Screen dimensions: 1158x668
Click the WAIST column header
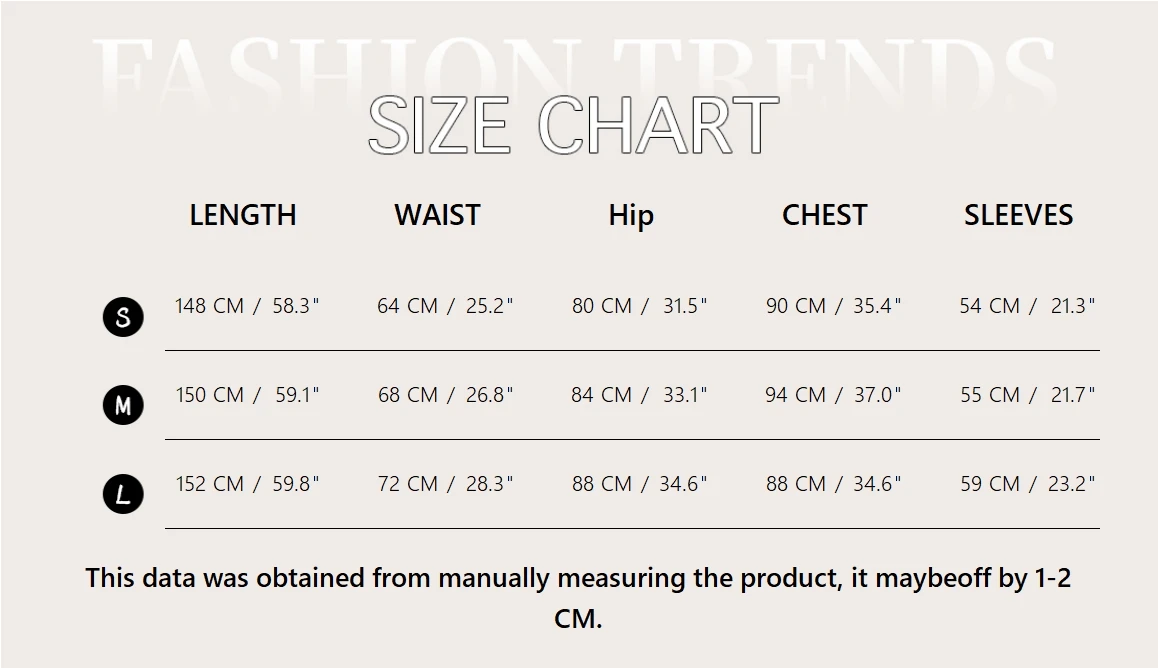[437, 215]
